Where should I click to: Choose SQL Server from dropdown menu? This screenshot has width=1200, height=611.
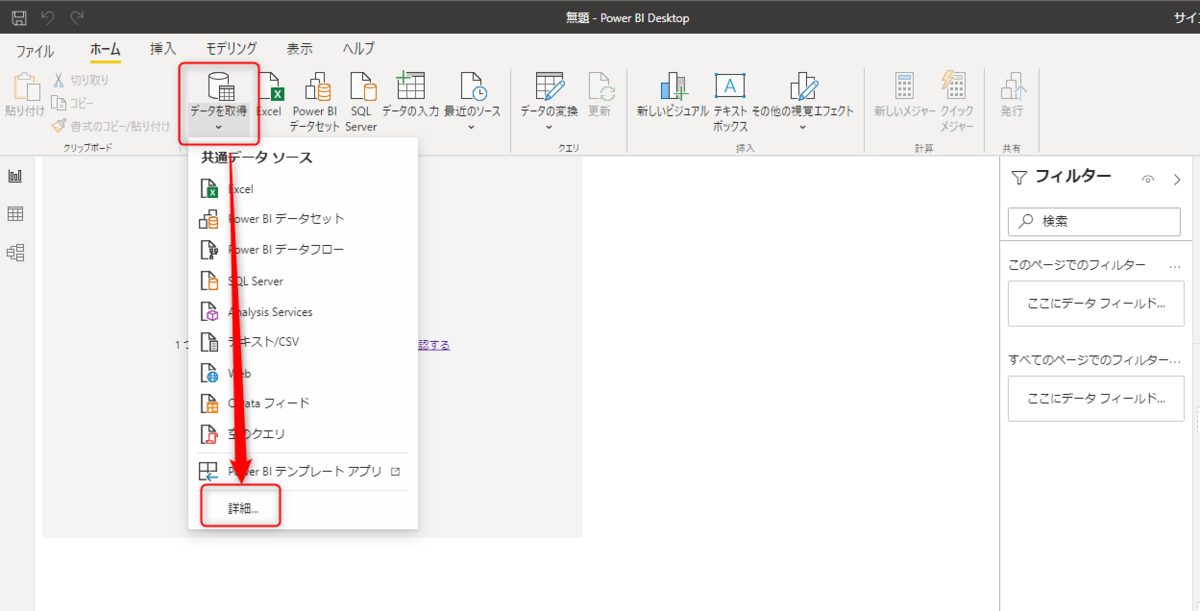[x=303, y=281]
